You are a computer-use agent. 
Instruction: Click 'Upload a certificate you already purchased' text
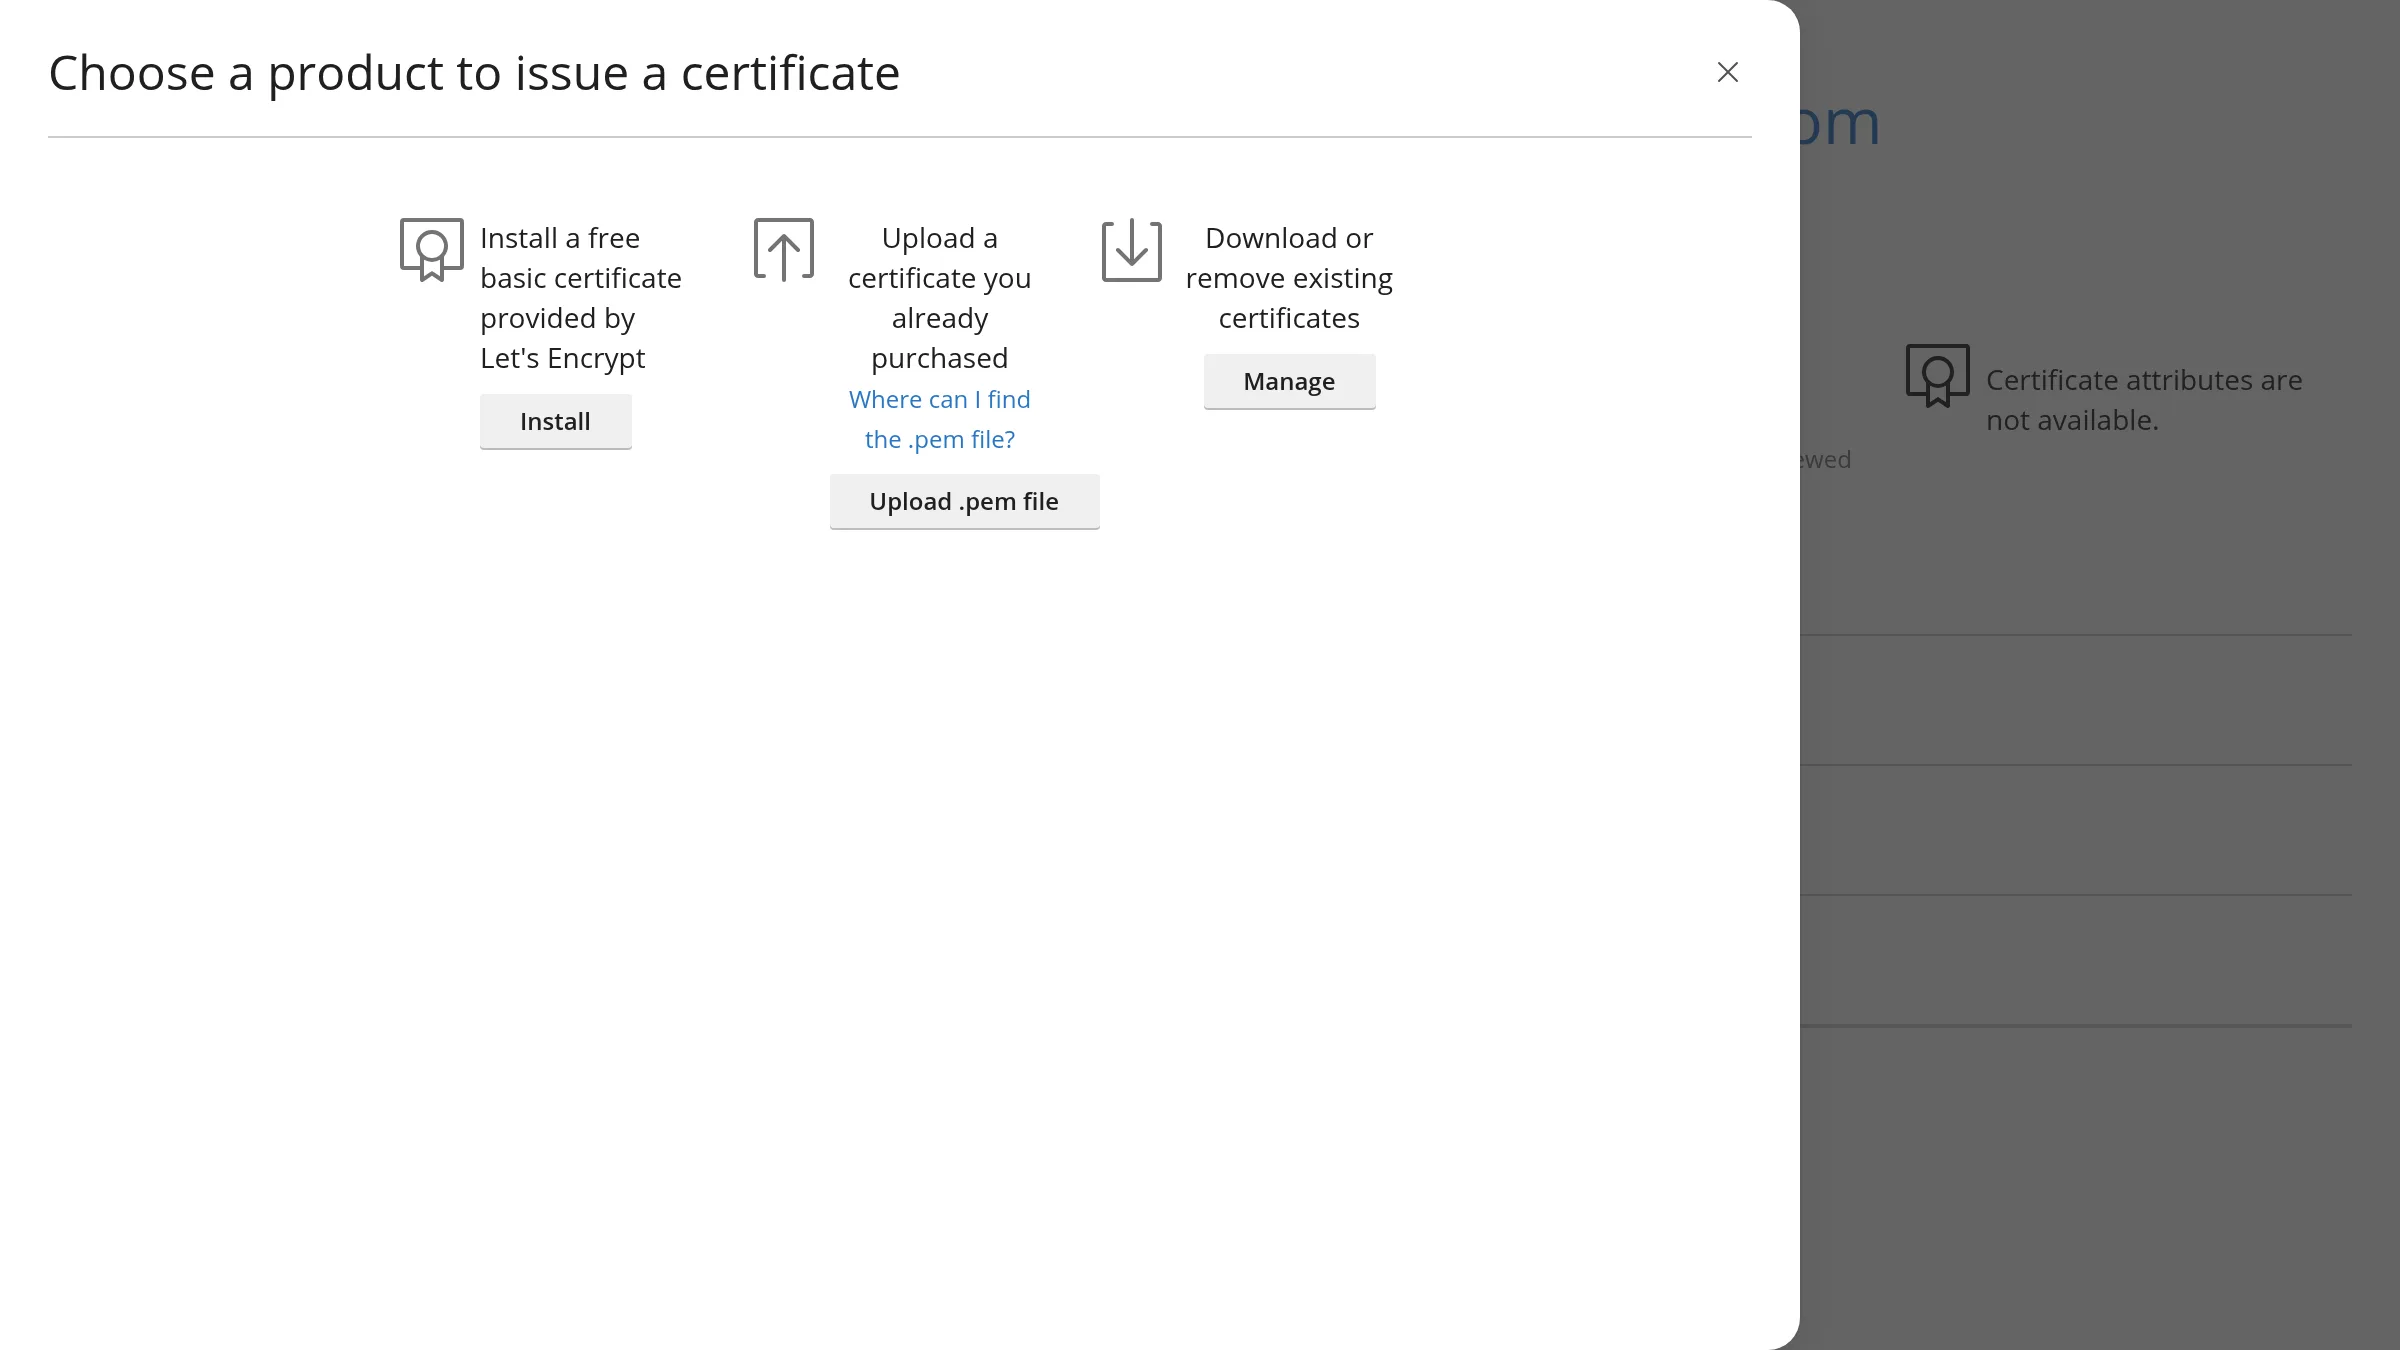coord(939,298)
